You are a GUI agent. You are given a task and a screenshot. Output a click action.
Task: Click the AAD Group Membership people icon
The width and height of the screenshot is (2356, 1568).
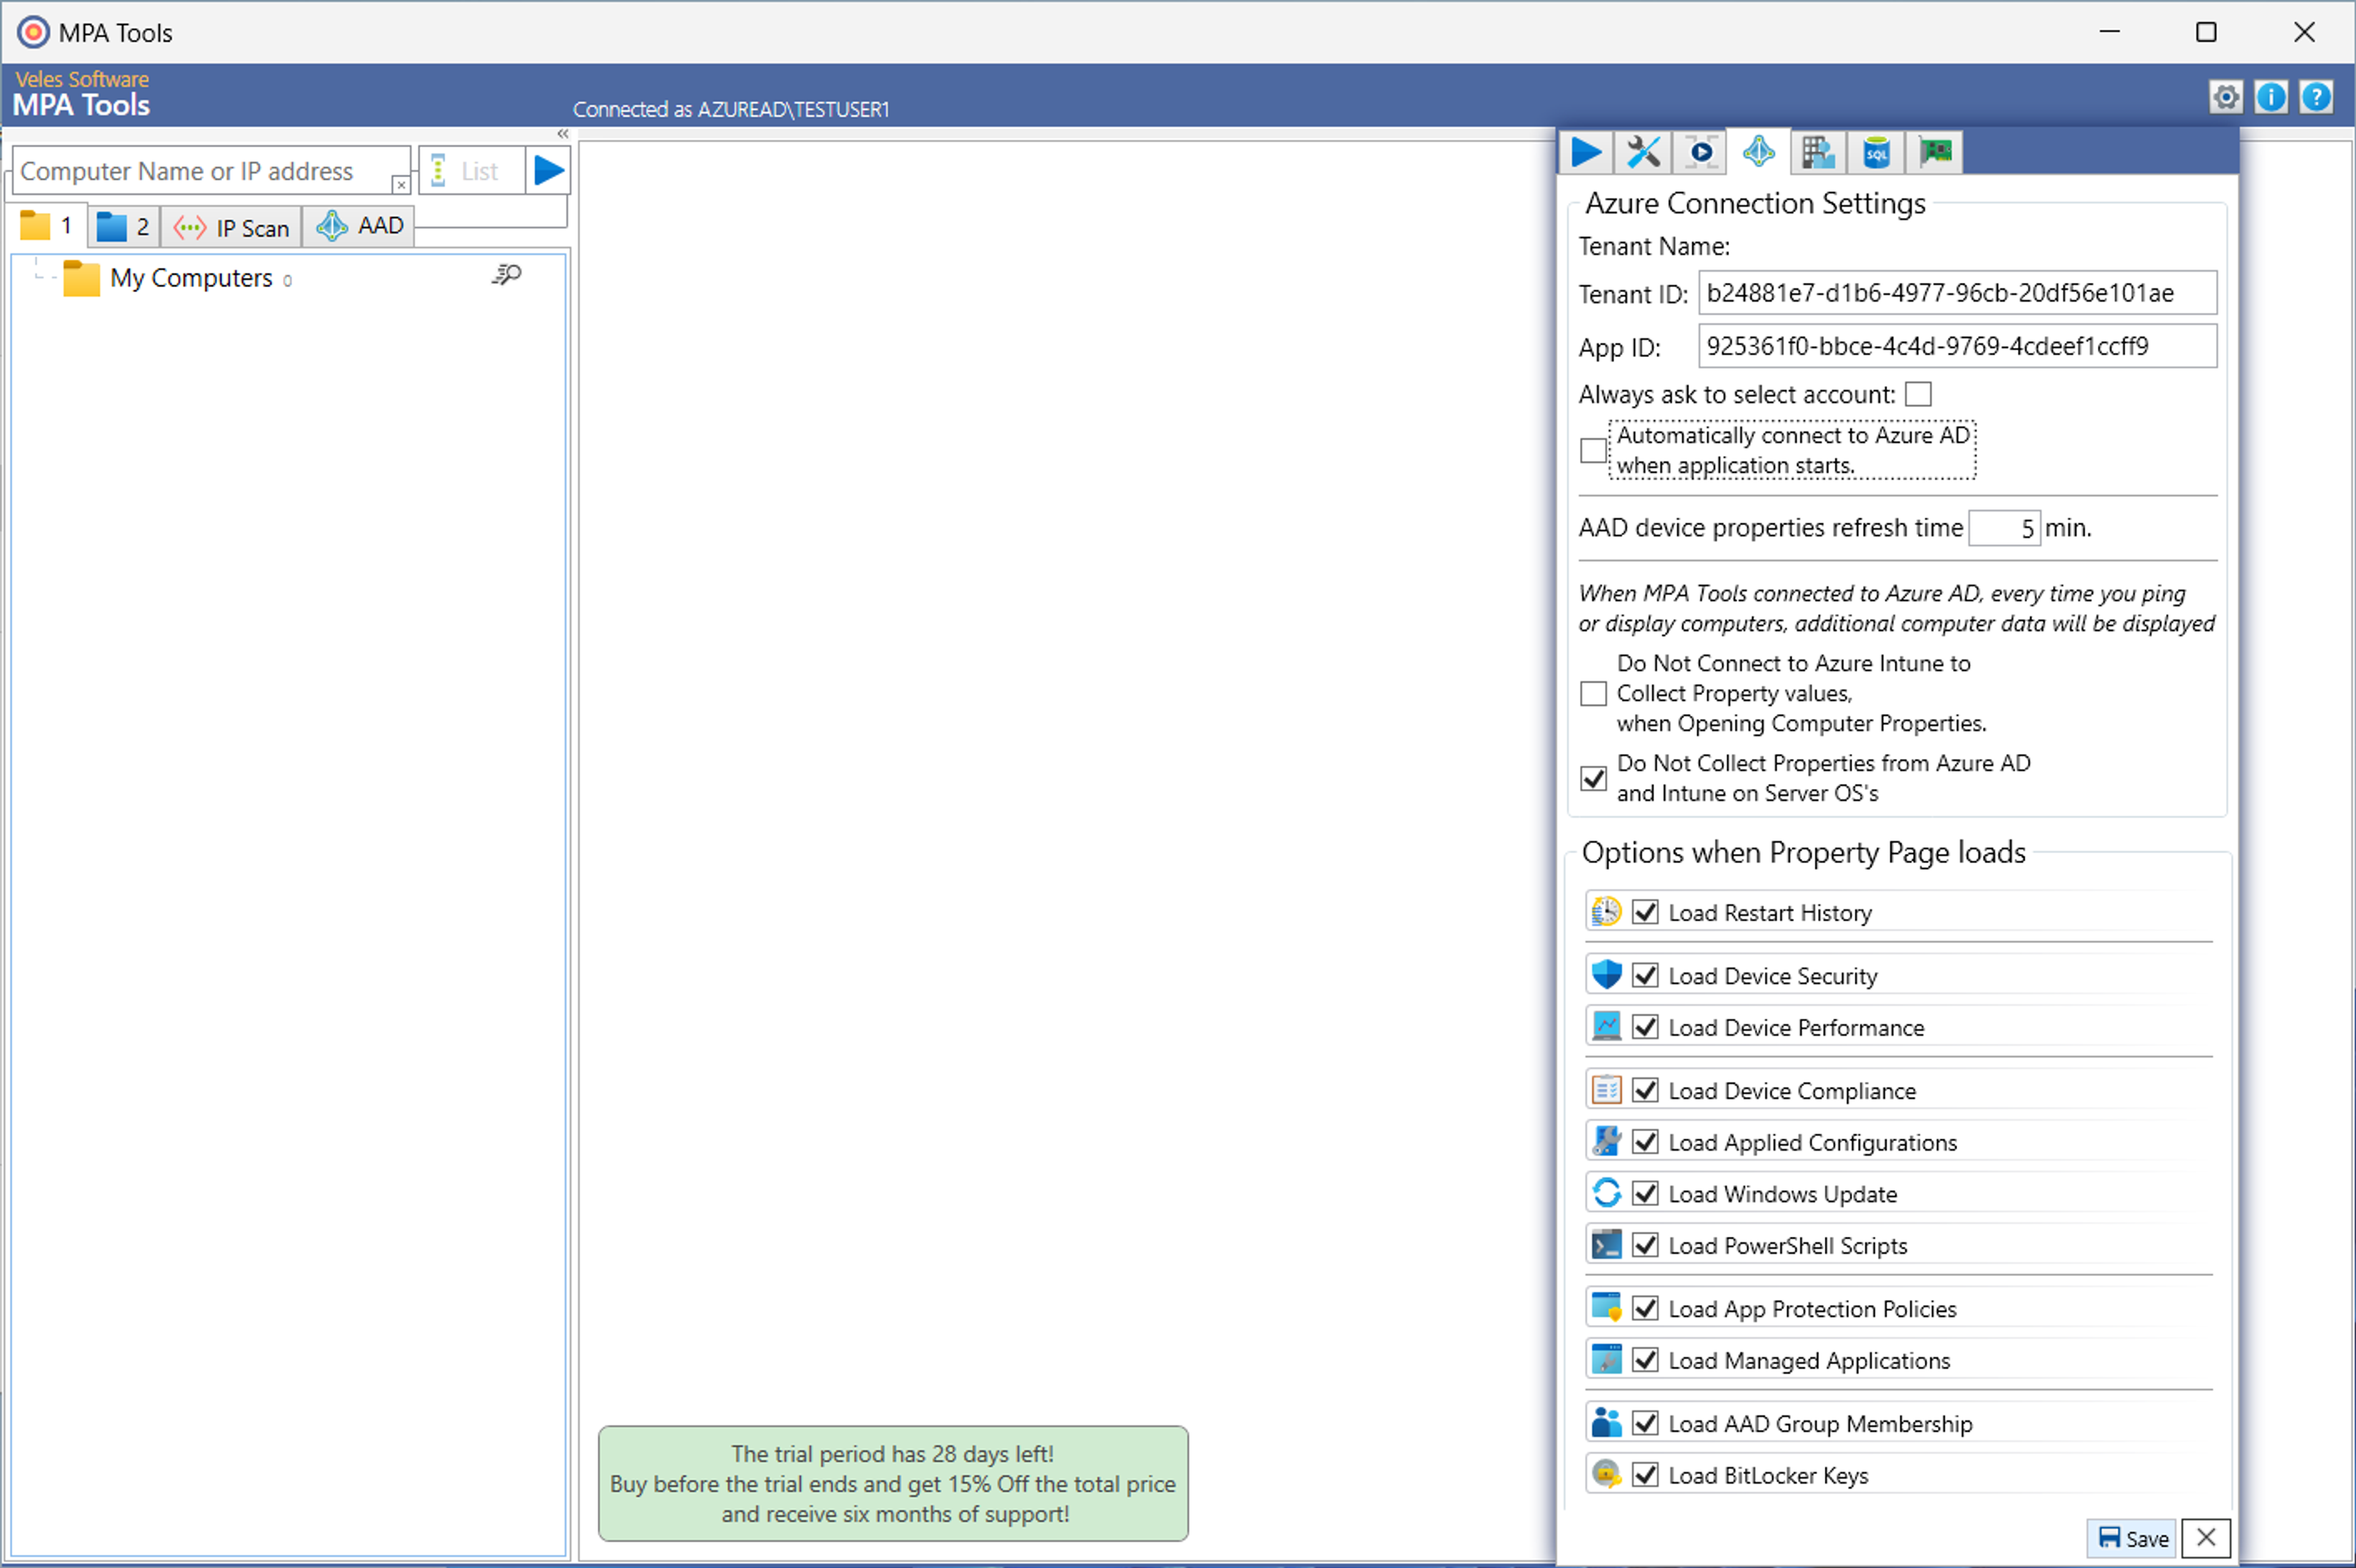point(1606,1423)
